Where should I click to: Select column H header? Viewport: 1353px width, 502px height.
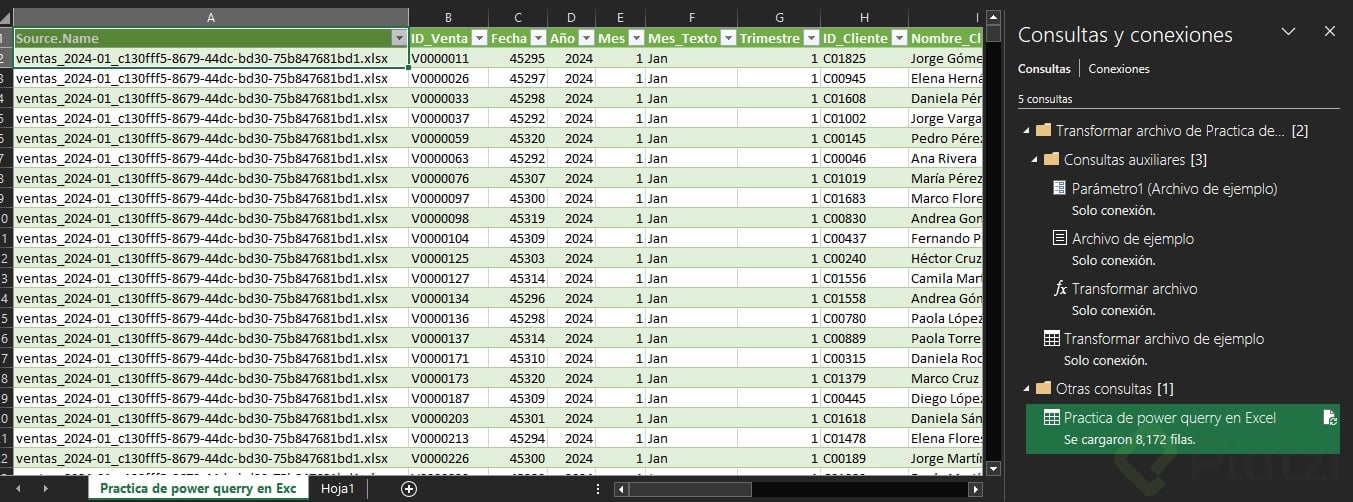[x=864, y=18]
